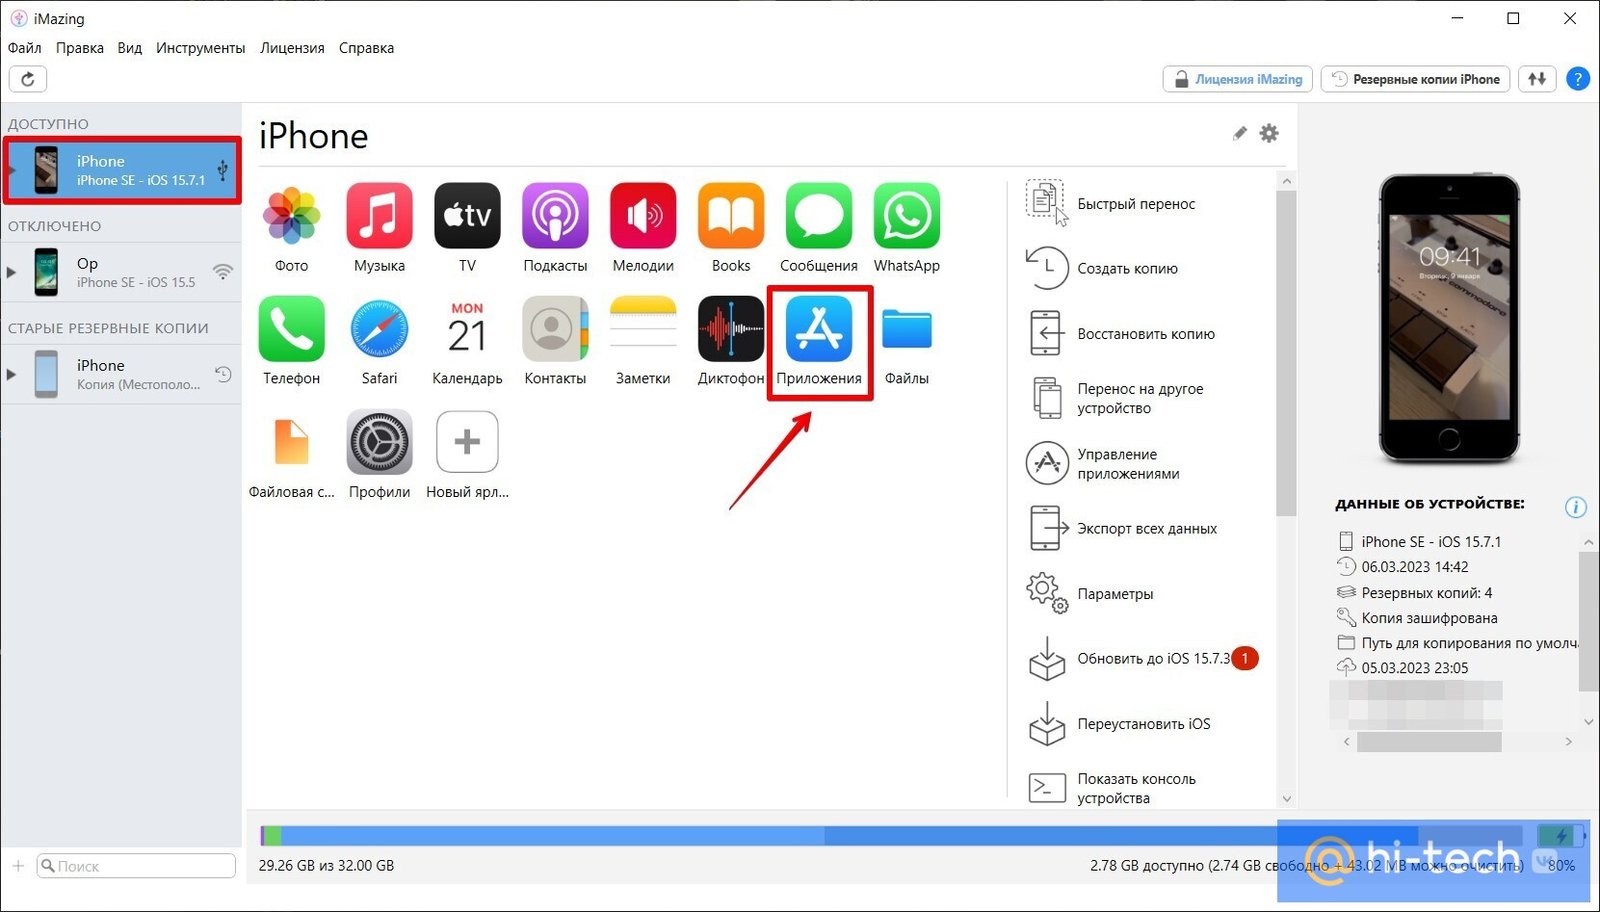Click the actions list vertical scrollbar

pos(1286,353)
